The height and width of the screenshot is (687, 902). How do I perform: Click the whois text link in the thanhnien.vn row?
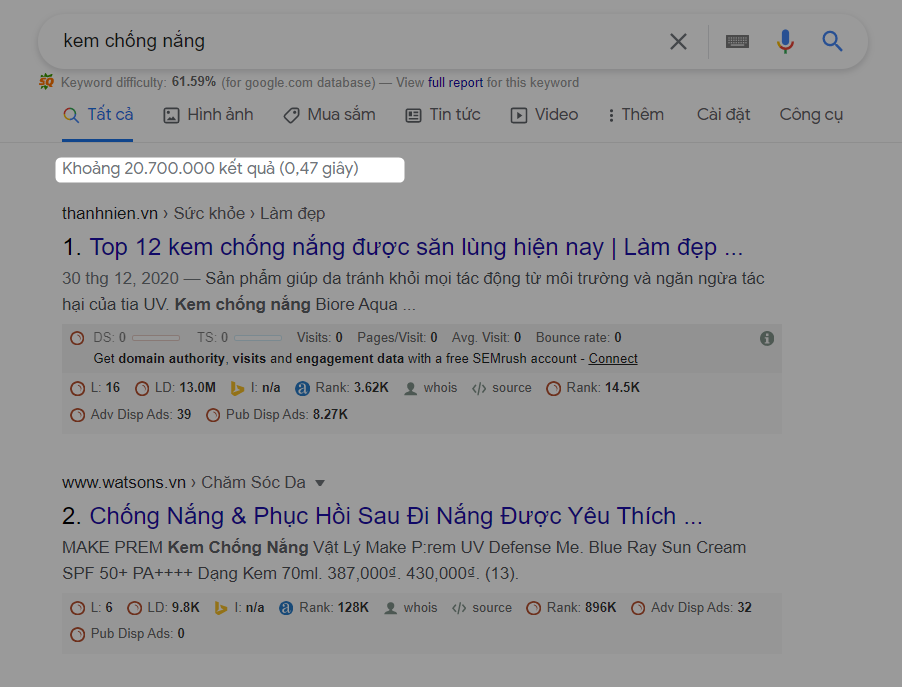tap(440, 388)
